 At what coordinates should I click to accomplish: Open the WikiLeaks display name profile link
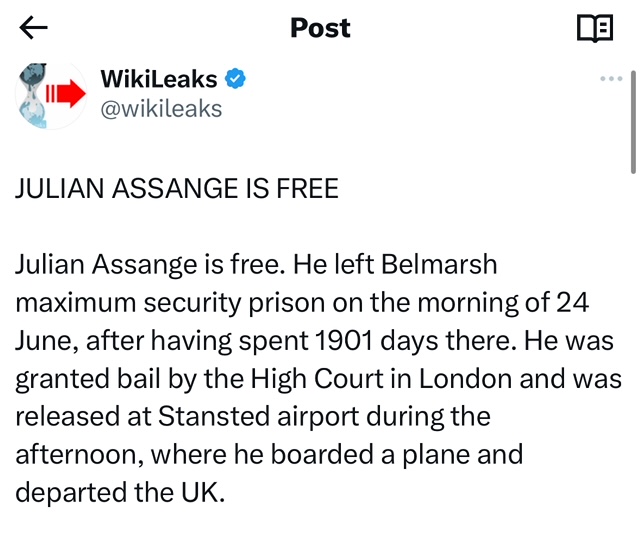[x=159, y=80]
